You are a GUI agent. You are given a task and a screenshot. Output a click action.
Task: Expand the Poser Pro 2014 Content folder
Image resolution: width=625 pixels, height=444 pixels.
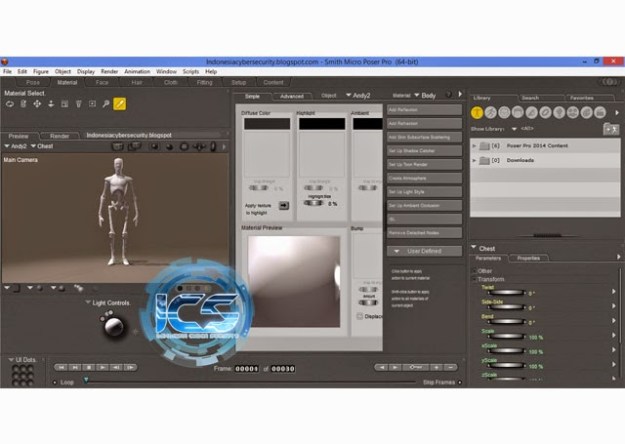pyautogui.click(x=474, y=146)
